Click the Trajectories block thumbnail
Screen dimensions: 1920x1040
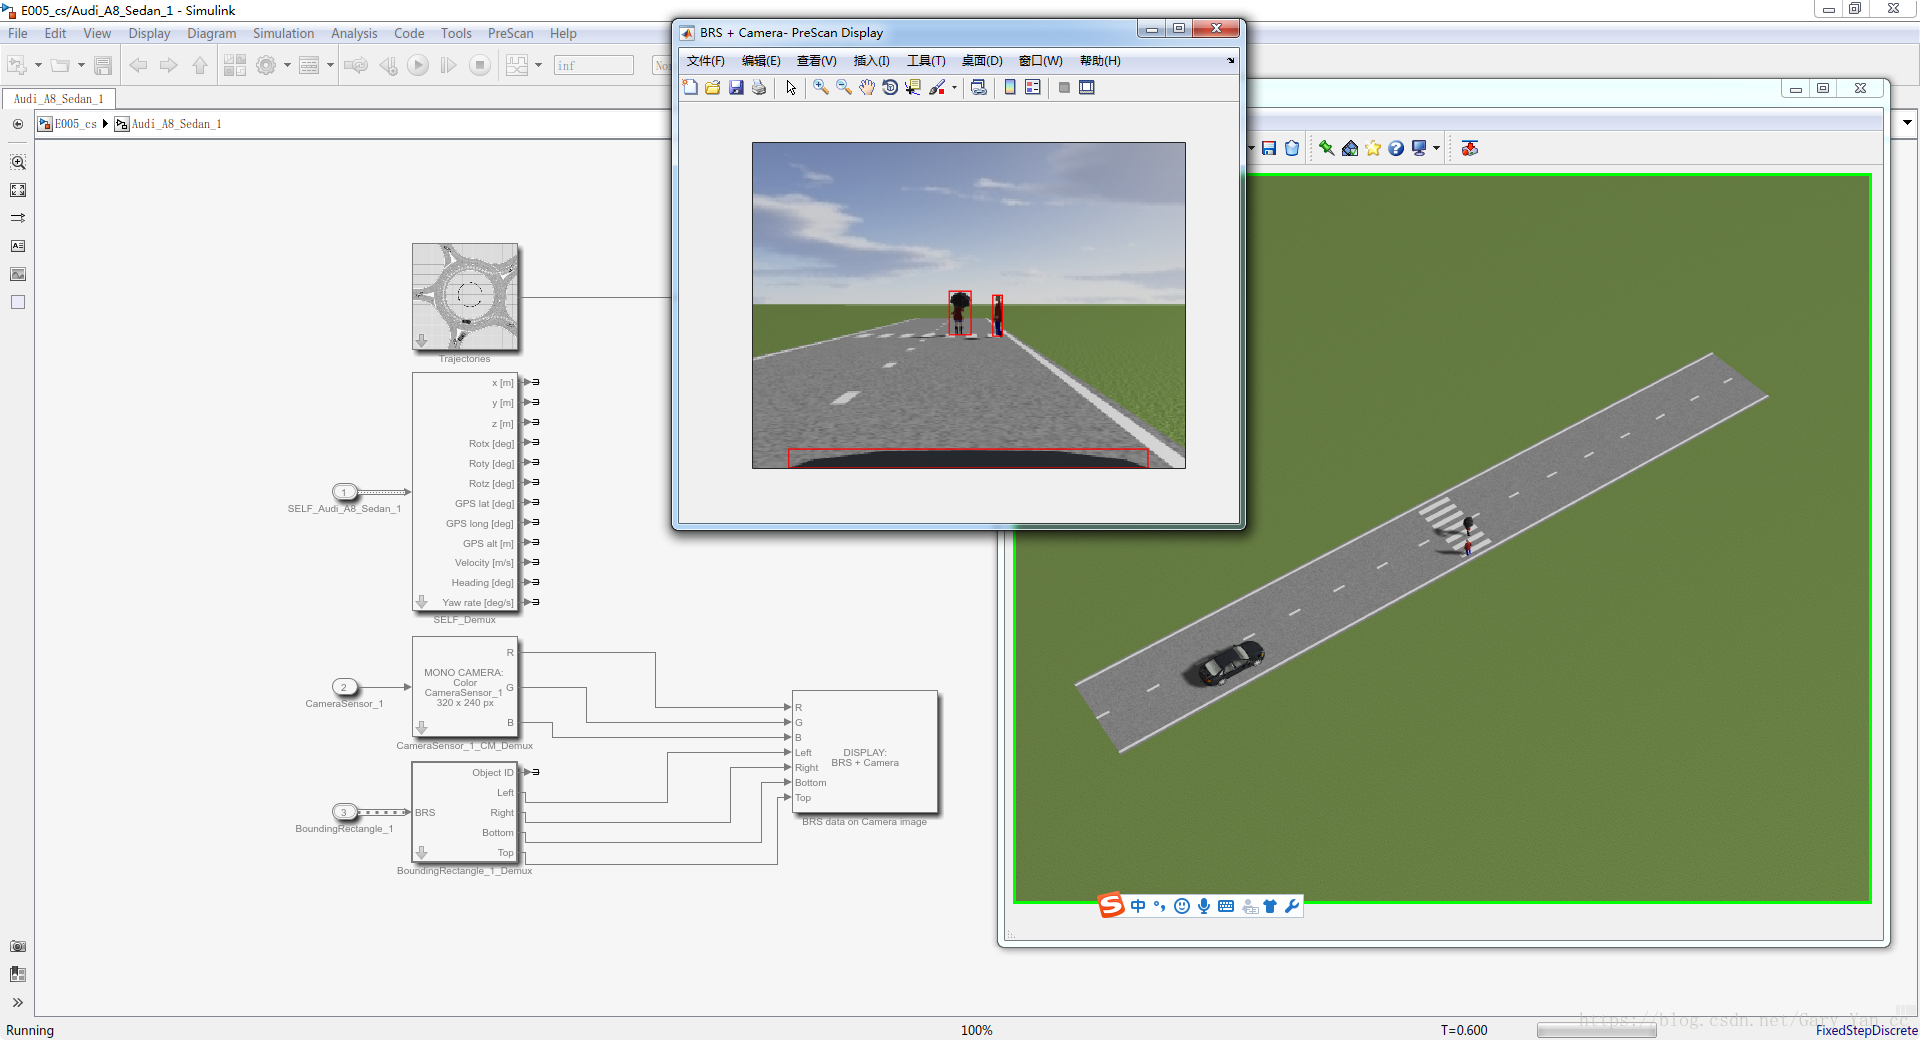tap(465, 297)
